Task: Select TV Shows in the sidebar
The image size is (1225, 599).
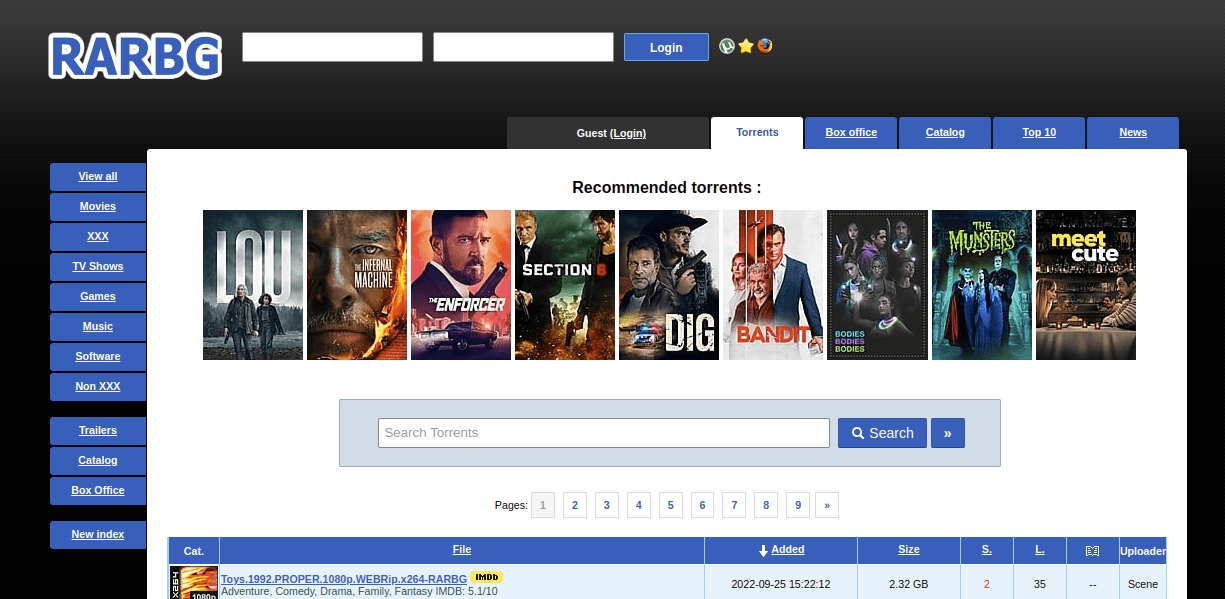Action: click(x=99, y=266)
